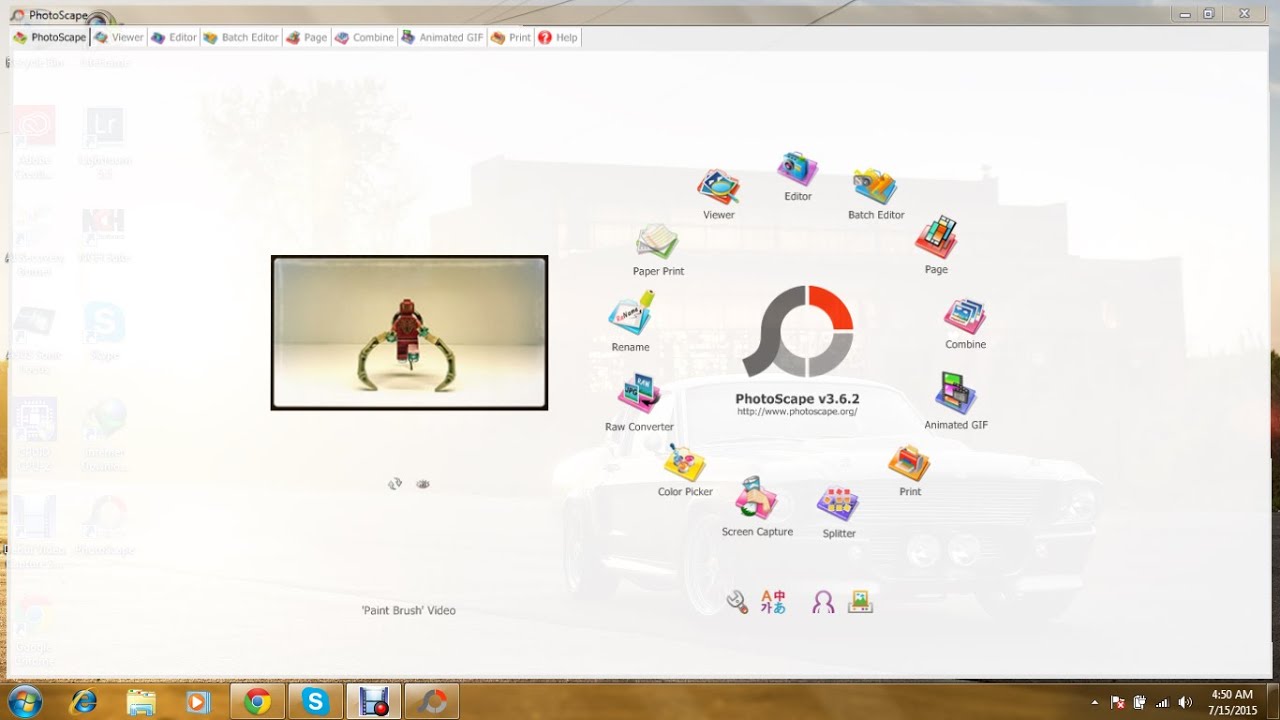Open the Animated GIF circle icon

click(956, 393)
